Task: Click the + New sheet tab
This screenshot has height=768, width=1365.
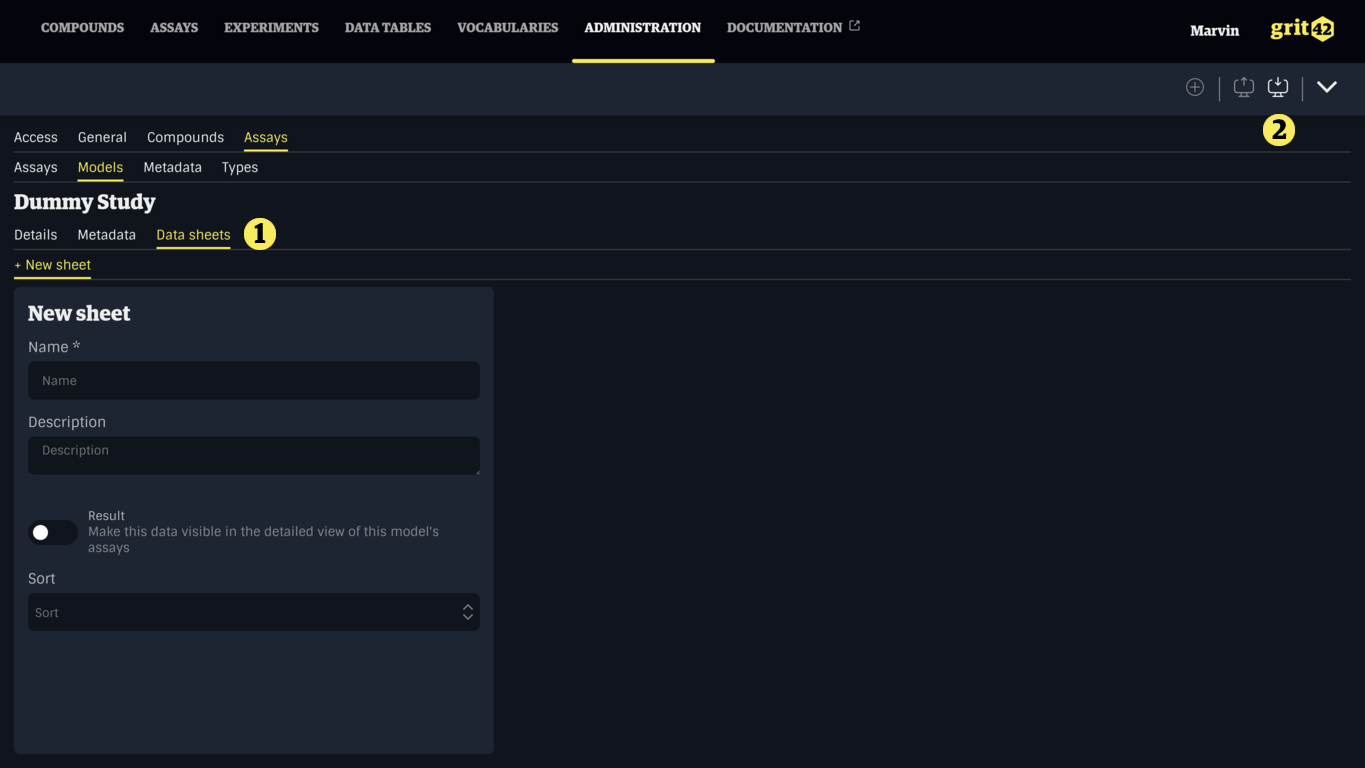Action: (53, 265)
